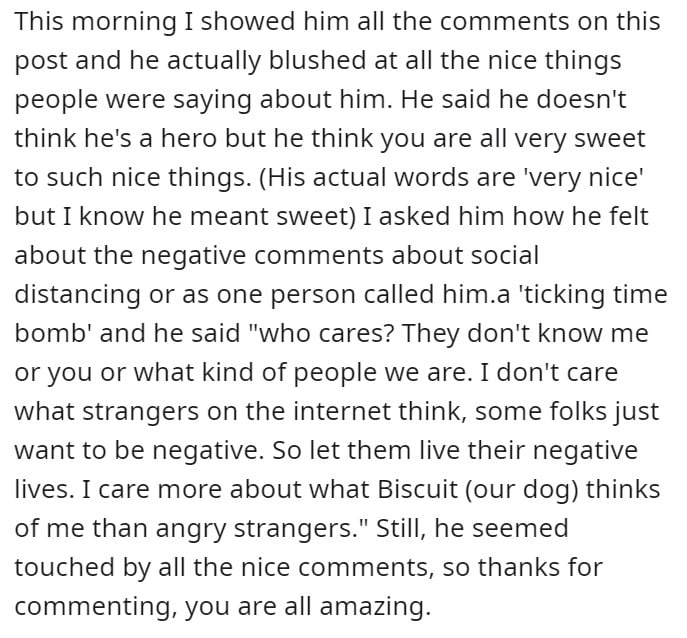Click the word 'hero' in the paragraph

[x=188, y=138]
